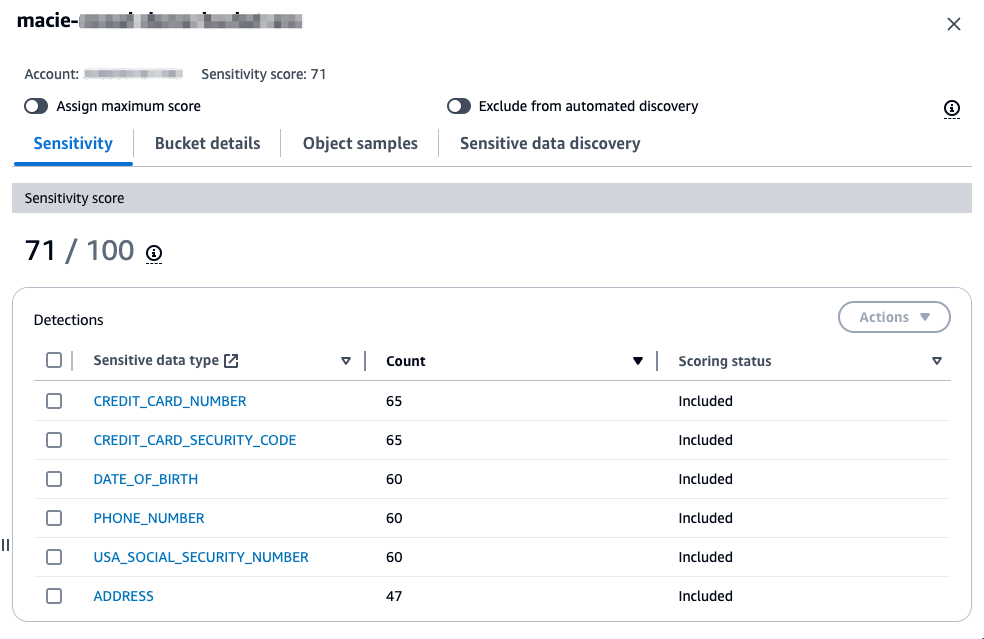
Task: Check the USA_SOCIAL_SECURITY_NUMBER row checkbox
Action: [54, 557]
